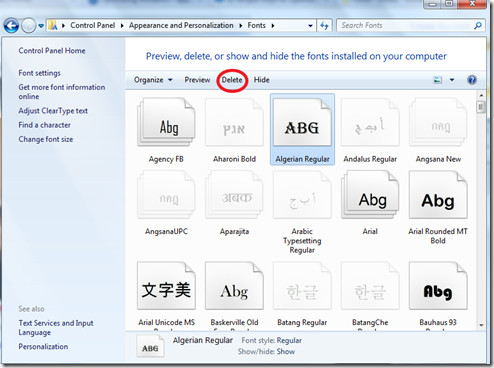Open the address bar history dropdown
Screen dimensions: 494x368
(x=310, y=26)
